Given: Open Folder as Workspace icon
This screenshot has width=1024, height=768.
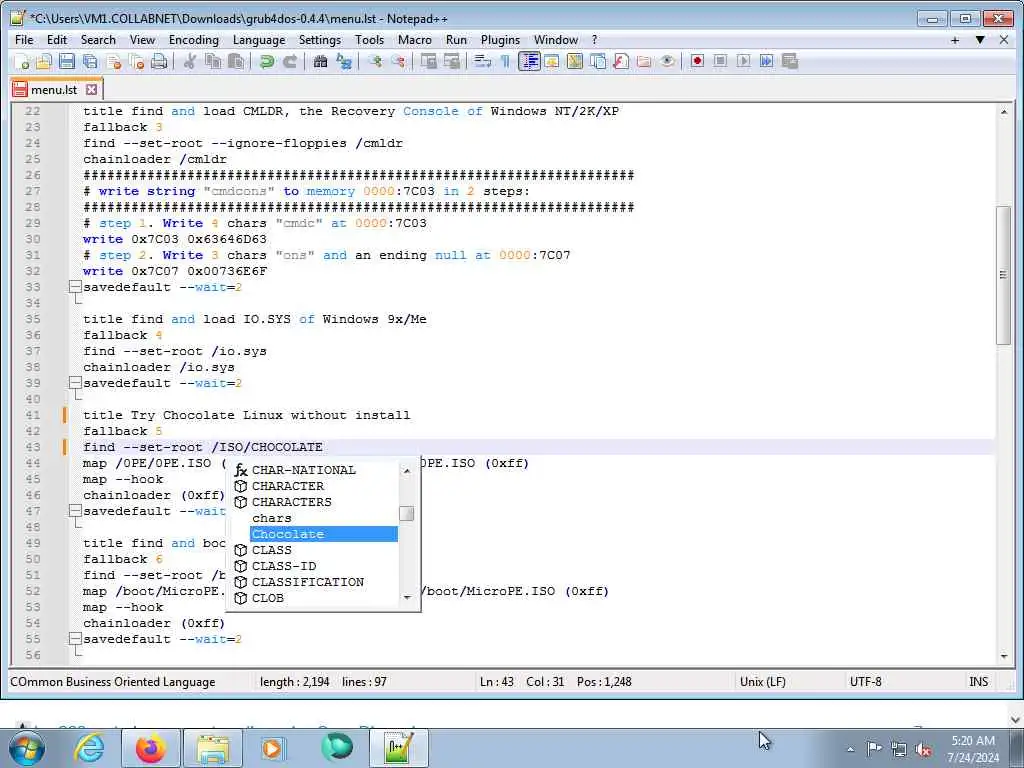Looking at the screenshot, I should [644, 61].
